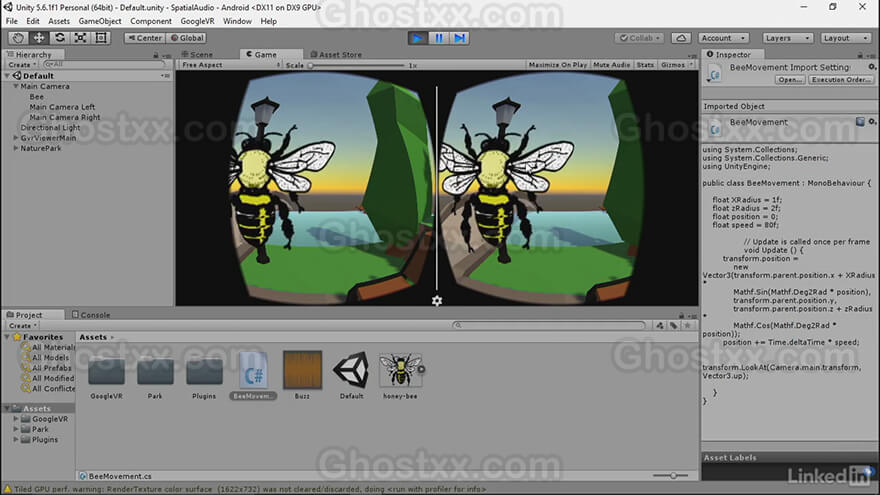
Task: Open the Free Aspect dropdown
Action: (230, 65)
